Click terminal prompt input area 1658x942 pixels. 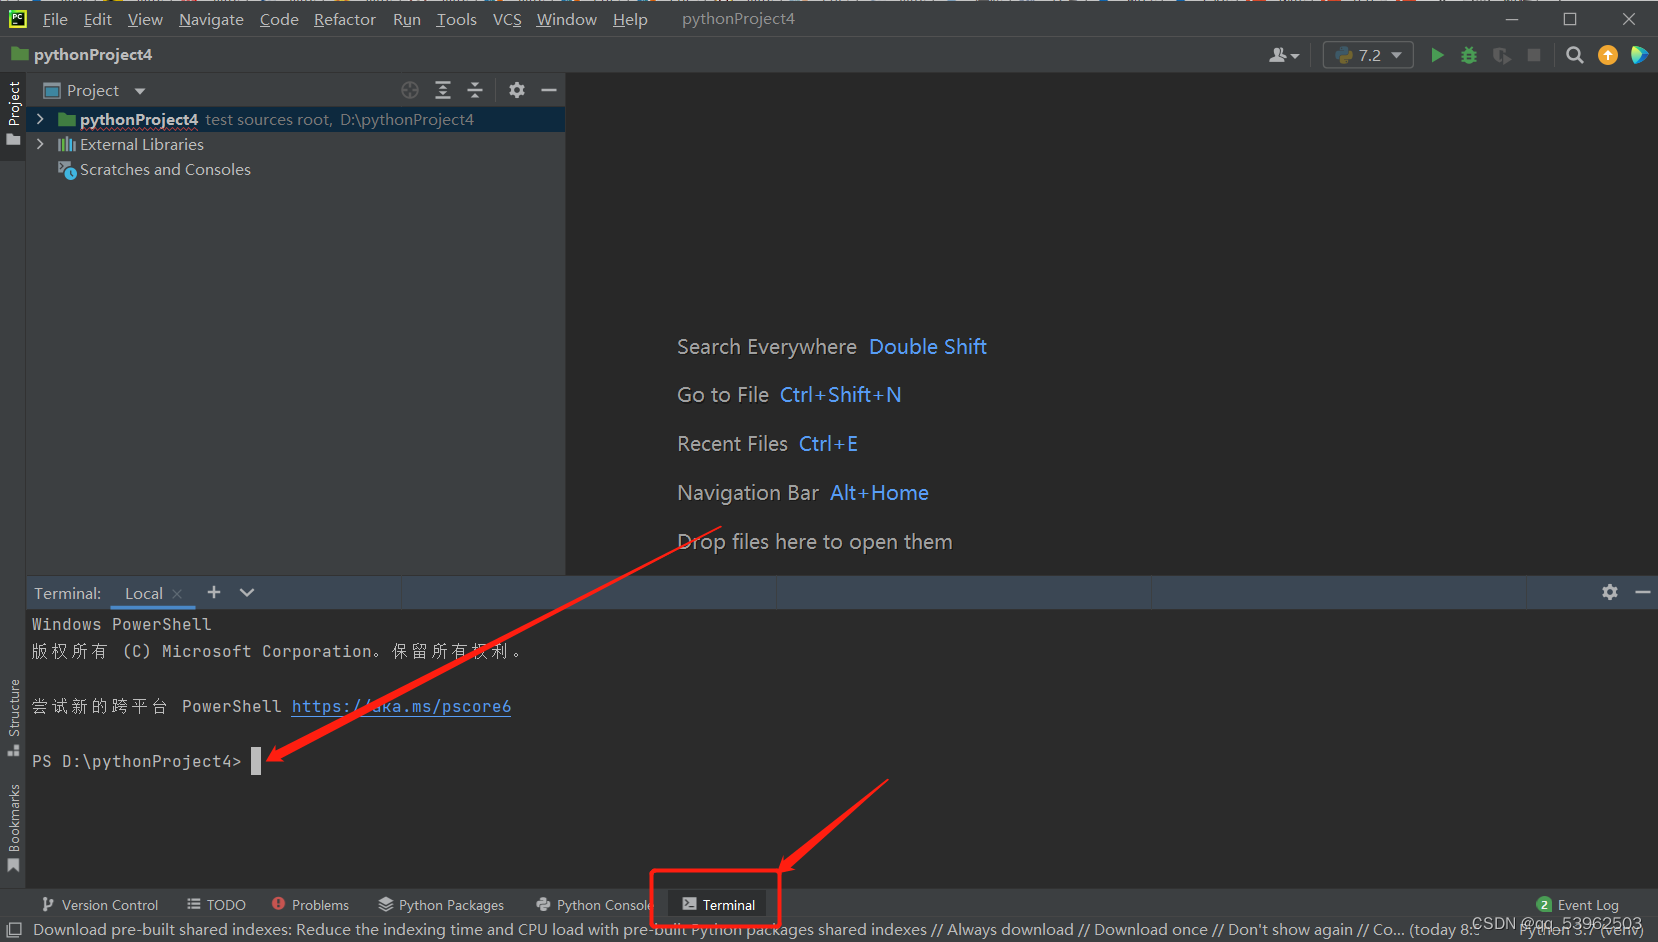256,761
